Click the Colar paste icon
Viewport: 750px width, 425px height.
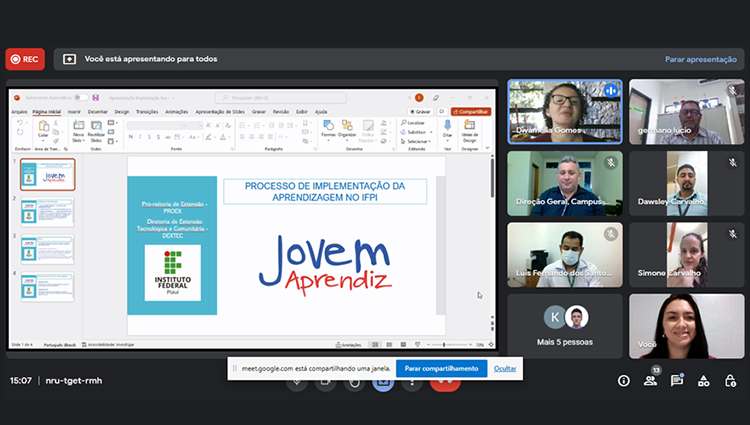click(x=43, y=128)
